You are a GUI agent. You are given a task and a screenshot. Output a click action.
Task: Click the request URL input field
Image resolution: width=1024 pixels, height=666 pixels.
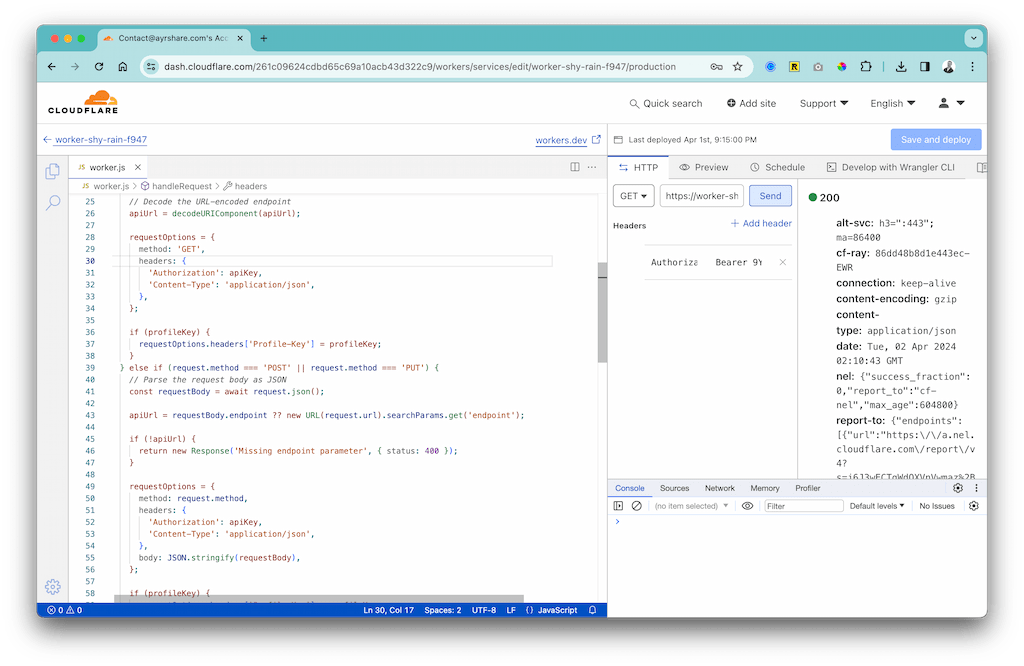[x=701, y=196]
